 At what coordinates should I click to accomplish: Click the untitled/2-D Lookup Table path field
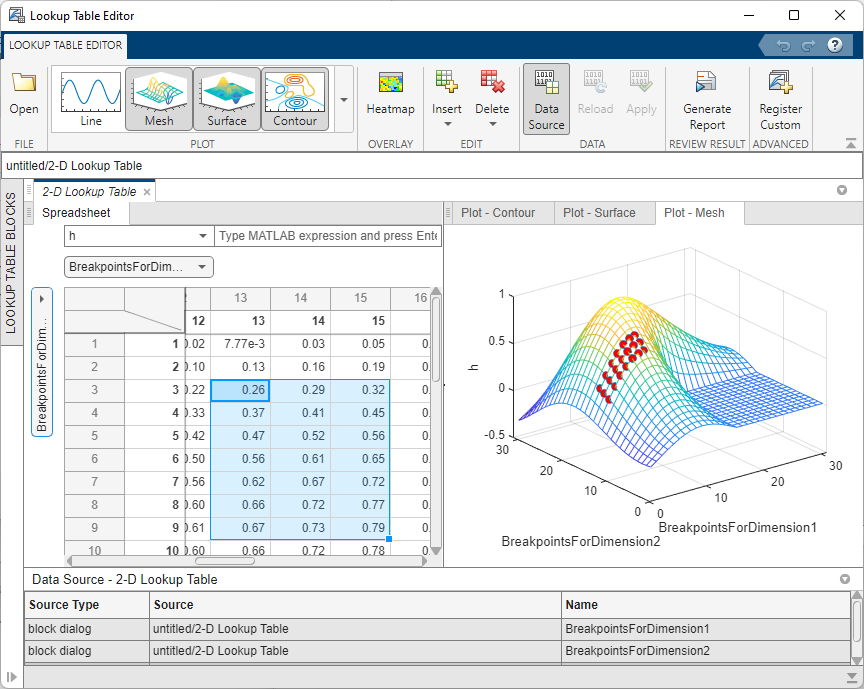[x=431, y=166]
